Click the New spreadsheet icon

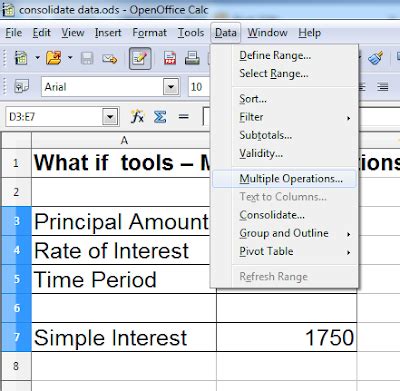pos(21,58)
